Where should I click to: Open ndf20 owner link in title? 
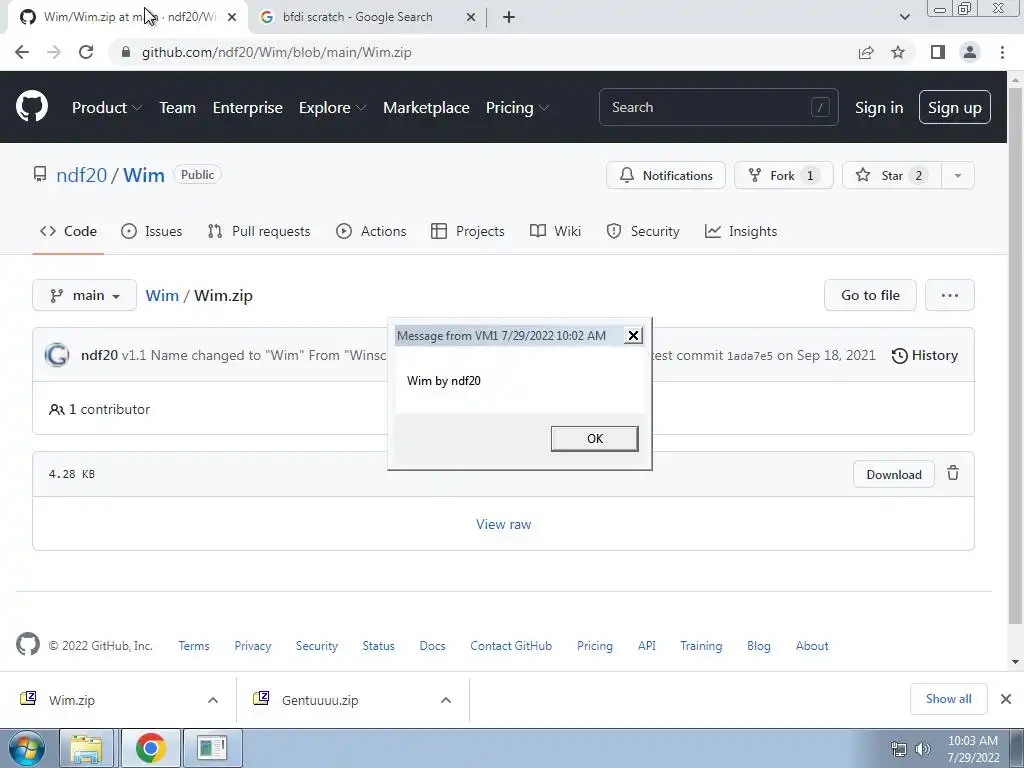(x=81, y=175)
